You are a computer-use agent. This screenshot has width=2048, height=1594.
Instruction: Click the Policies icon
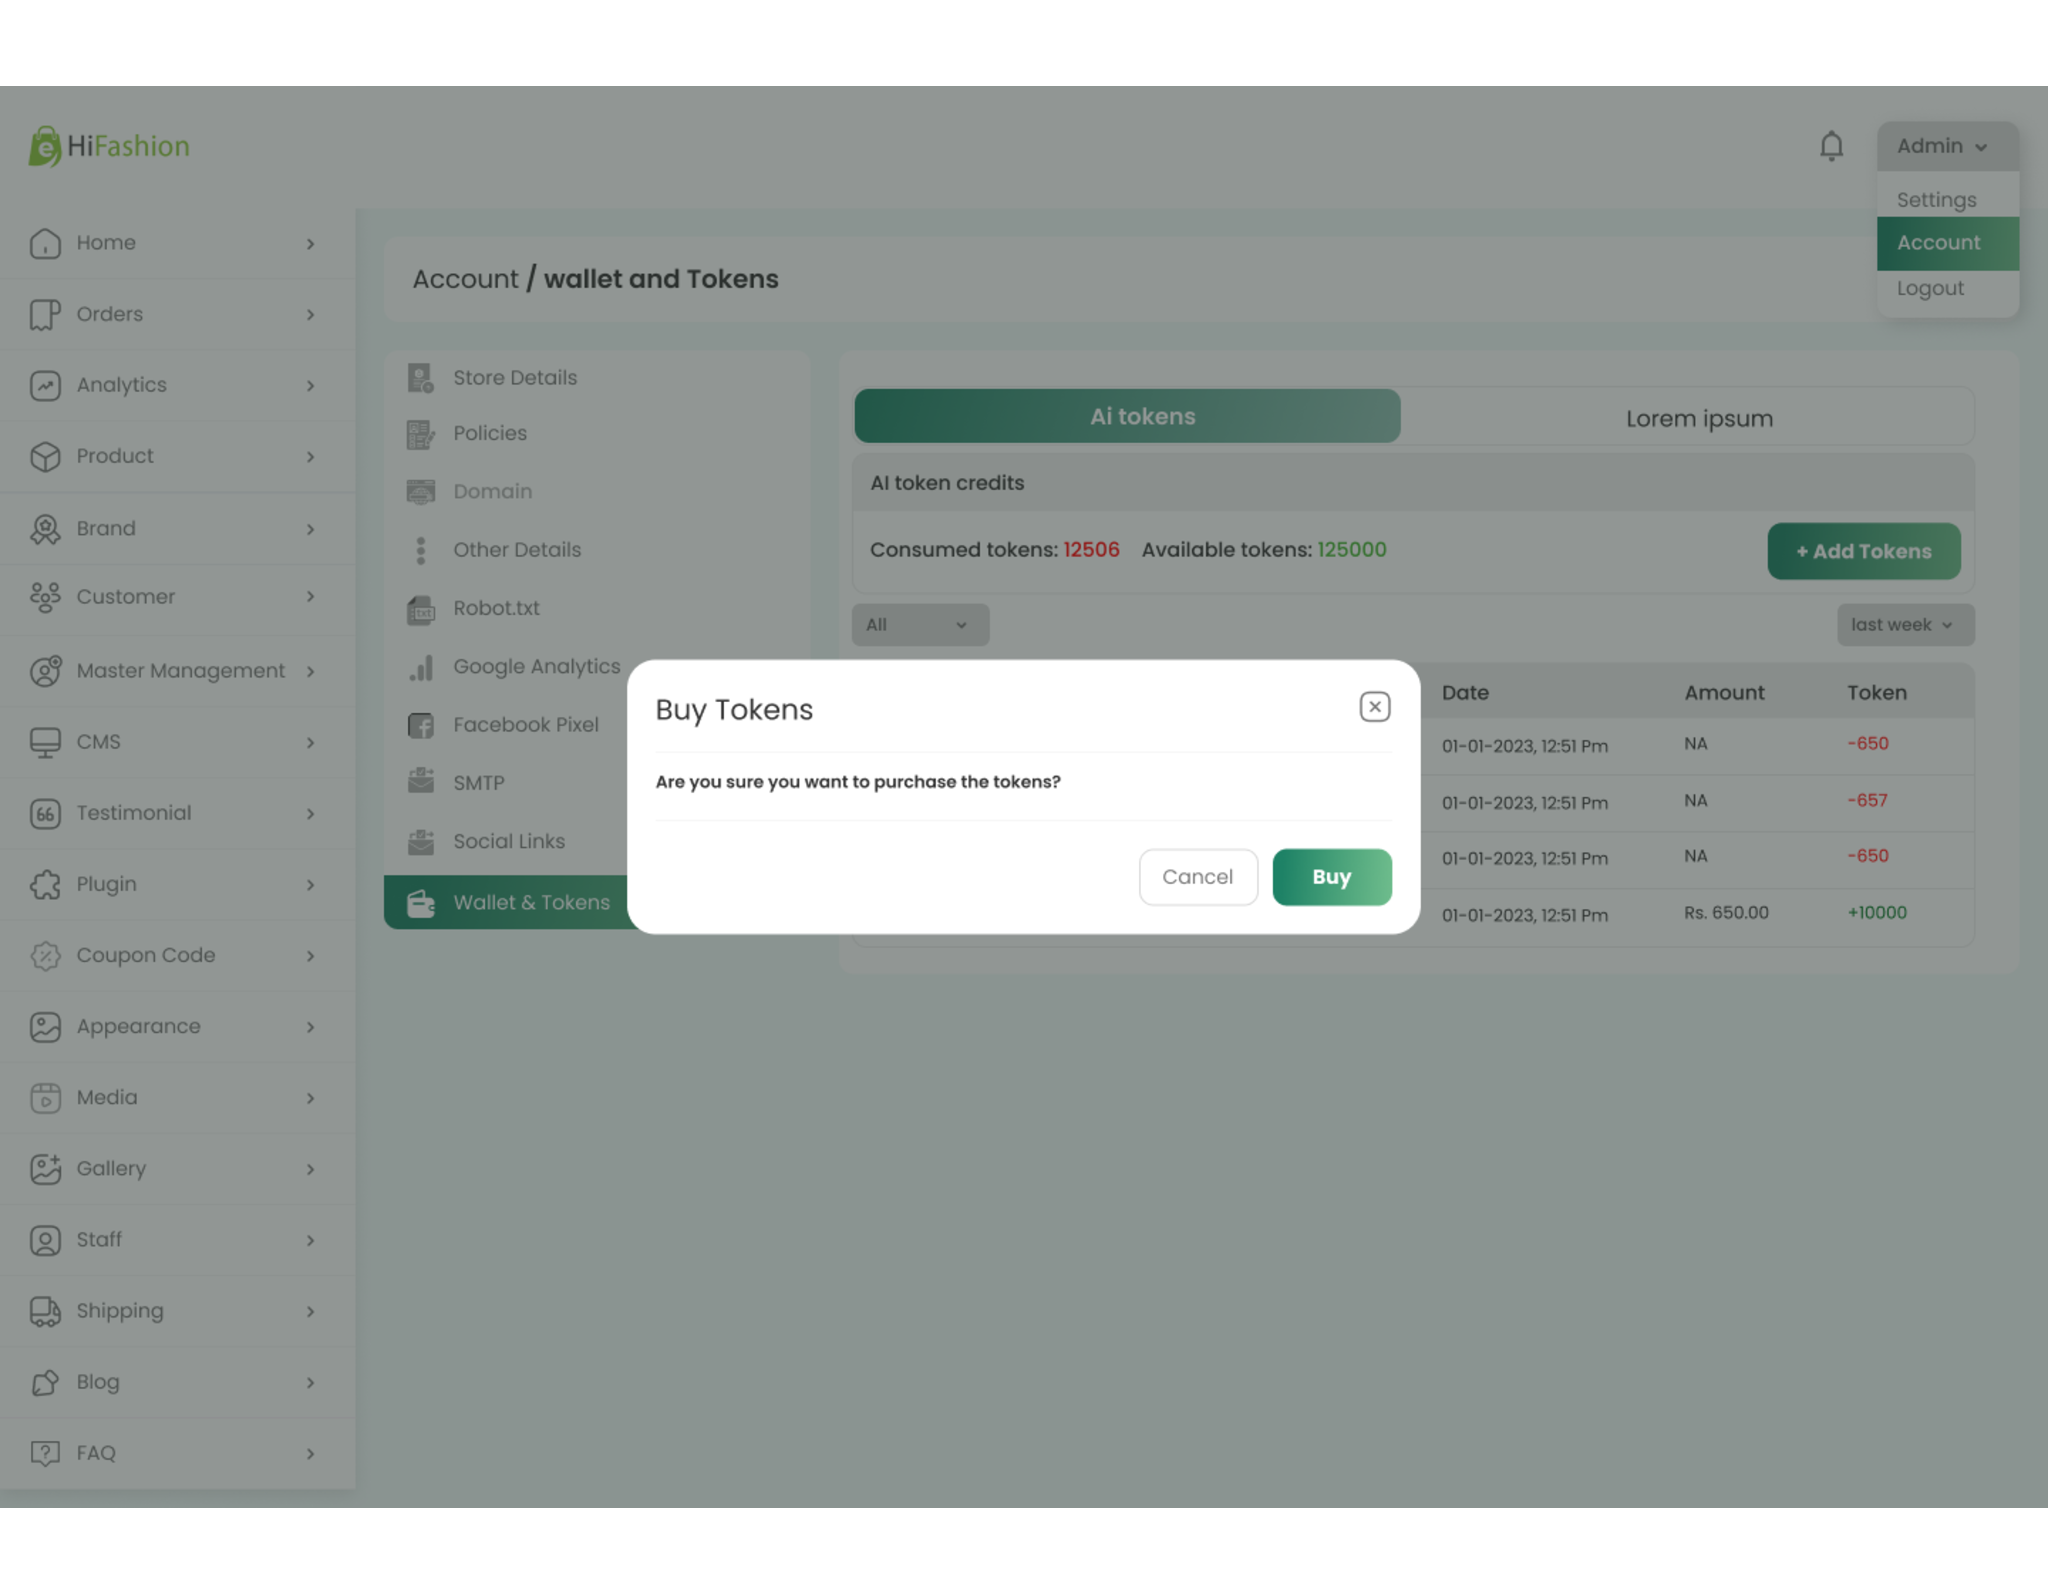(x=421, y=434)
